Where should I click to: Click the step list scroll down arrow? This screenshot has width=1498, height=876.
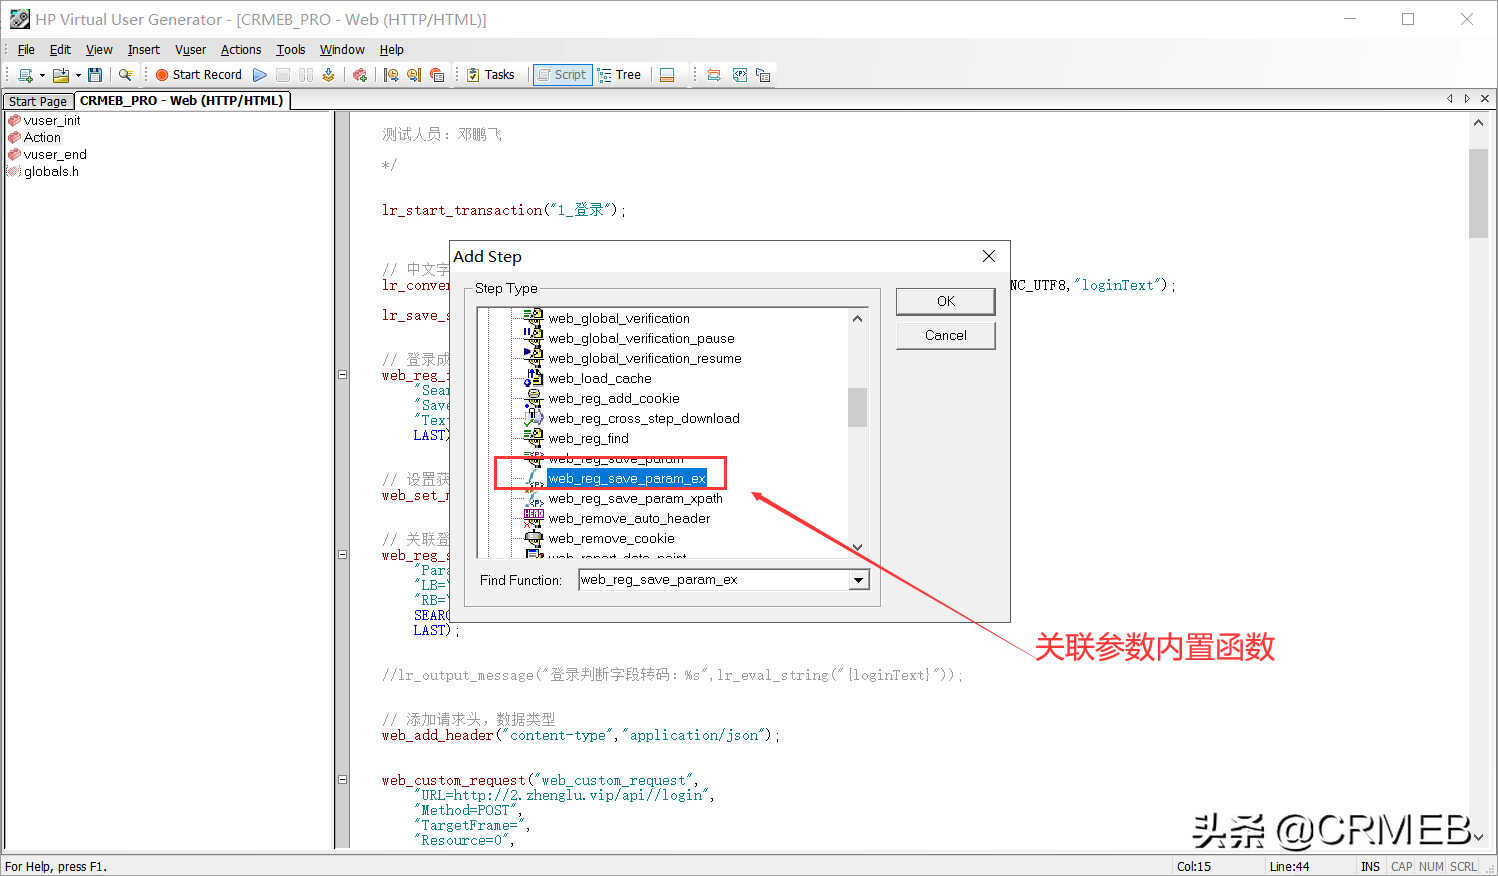857,547
